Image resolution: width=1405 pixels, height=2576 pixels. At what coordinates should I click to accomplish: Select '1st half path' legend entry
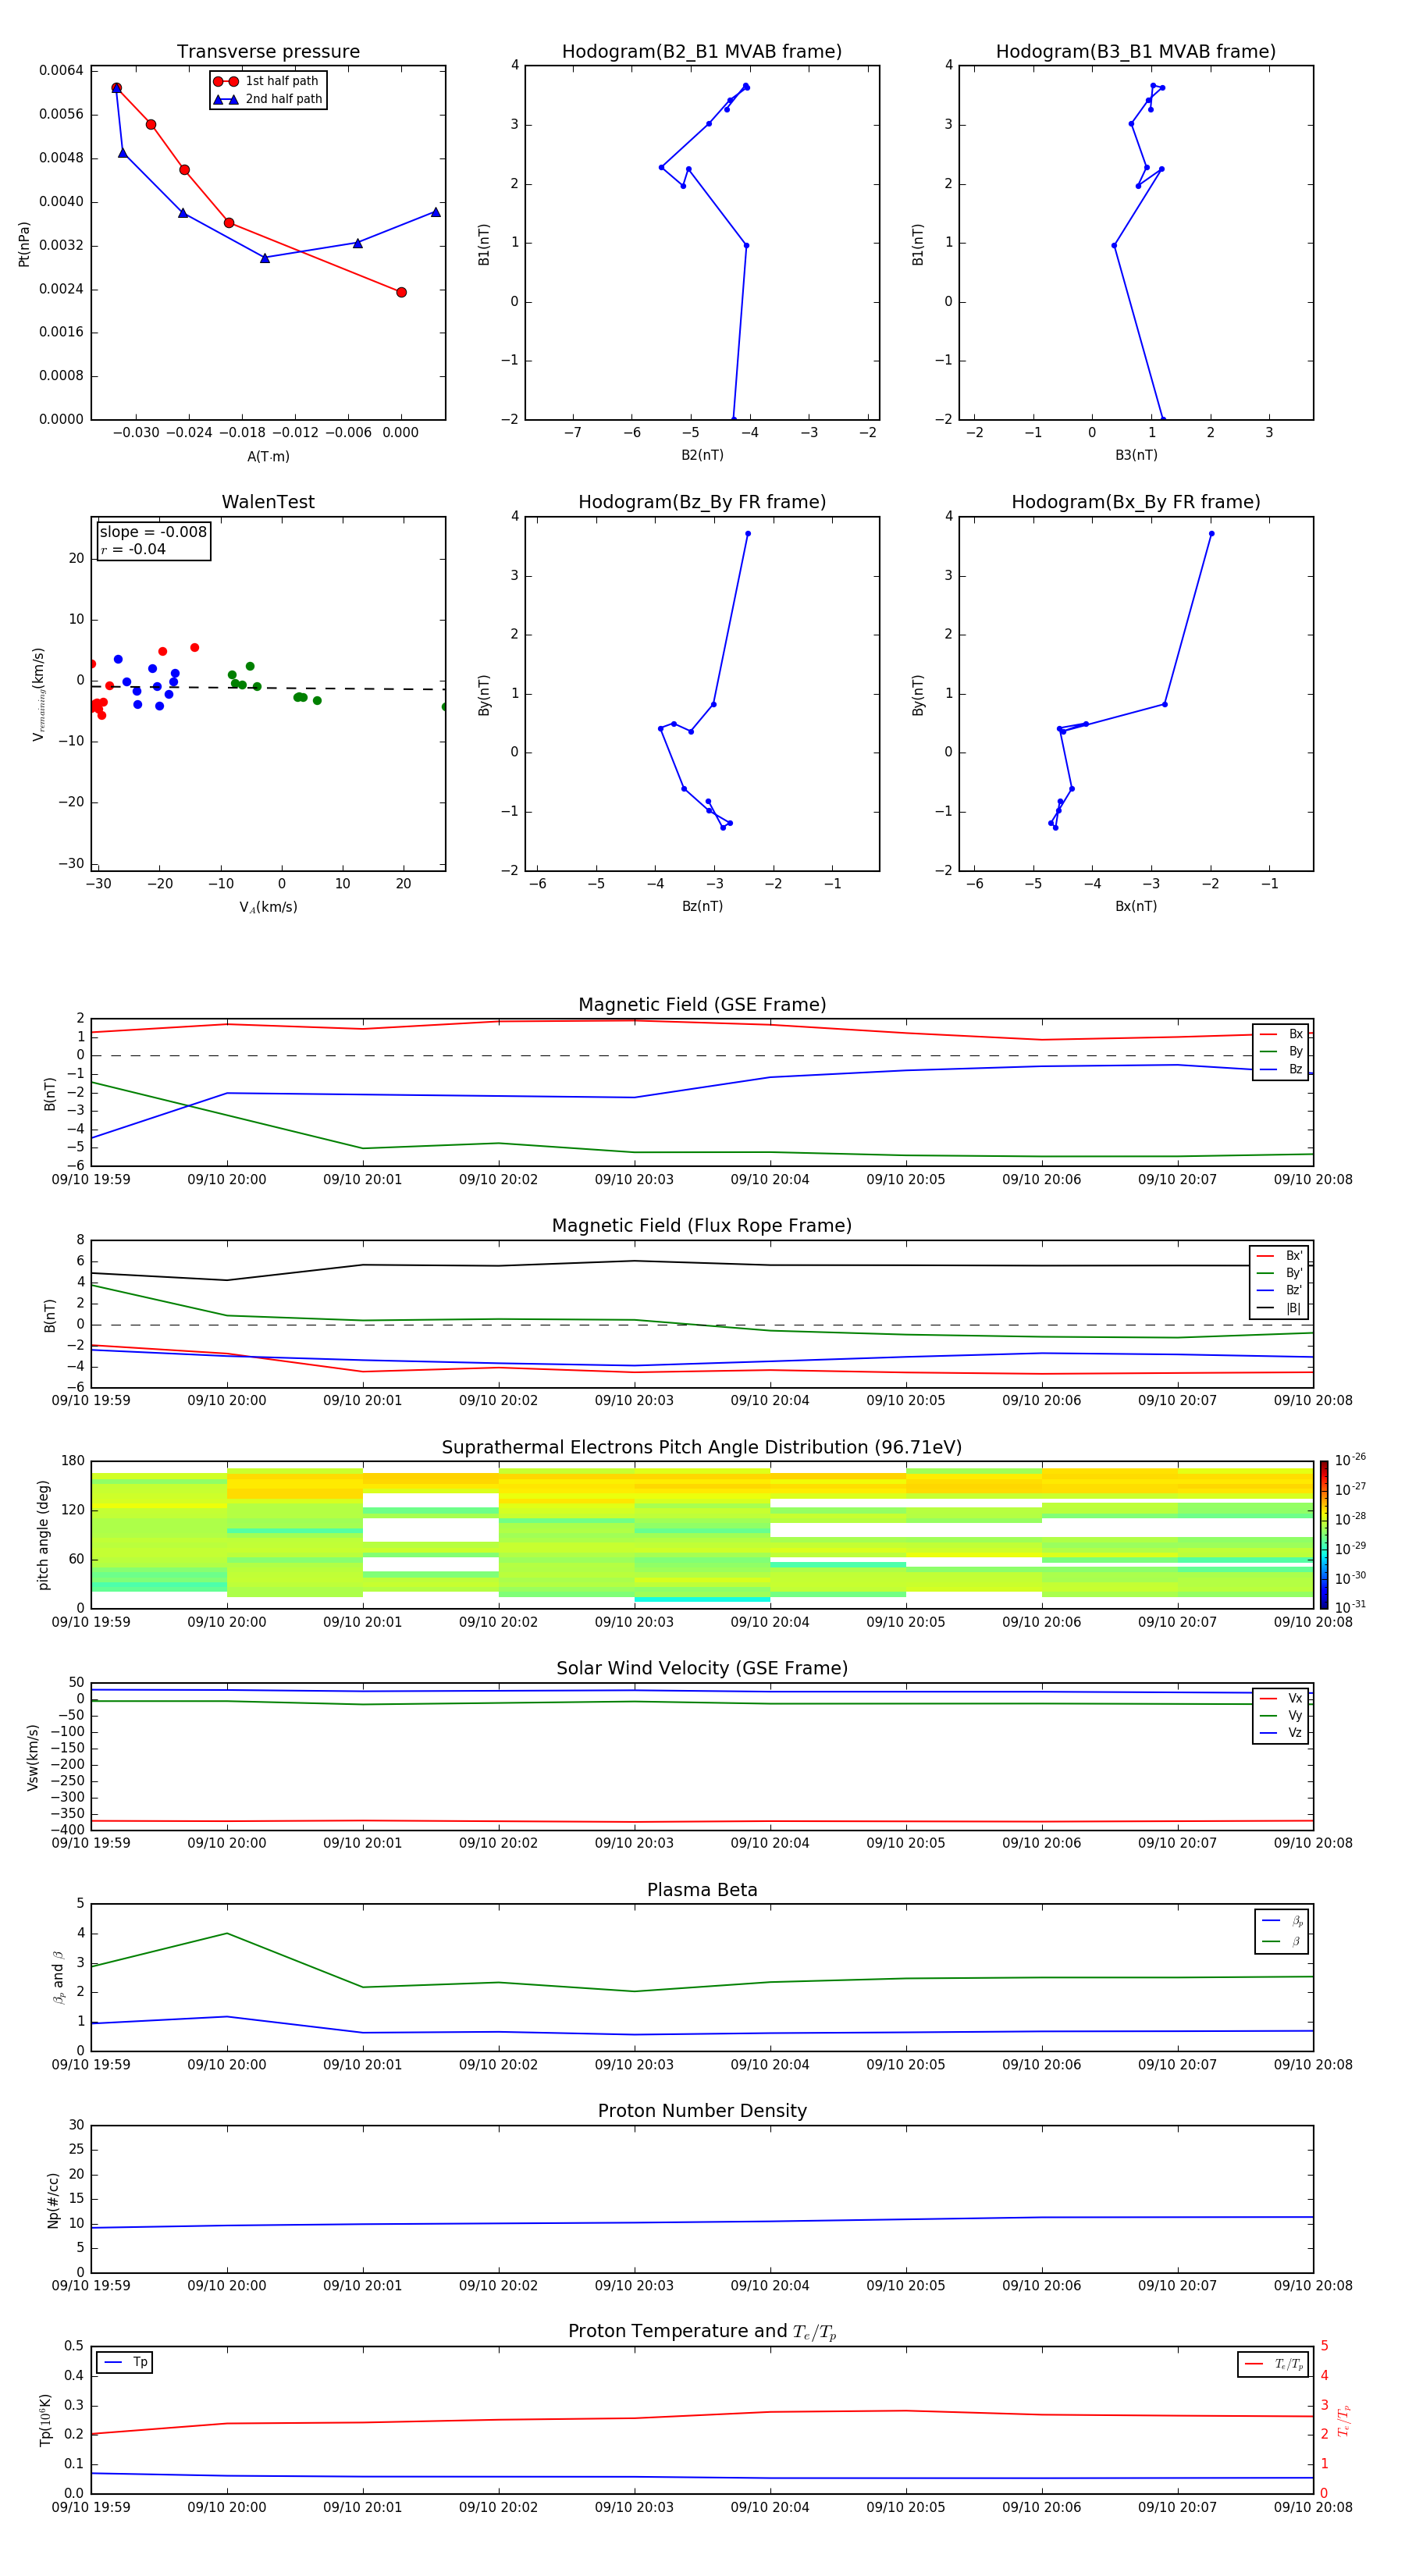pos(267,81)
